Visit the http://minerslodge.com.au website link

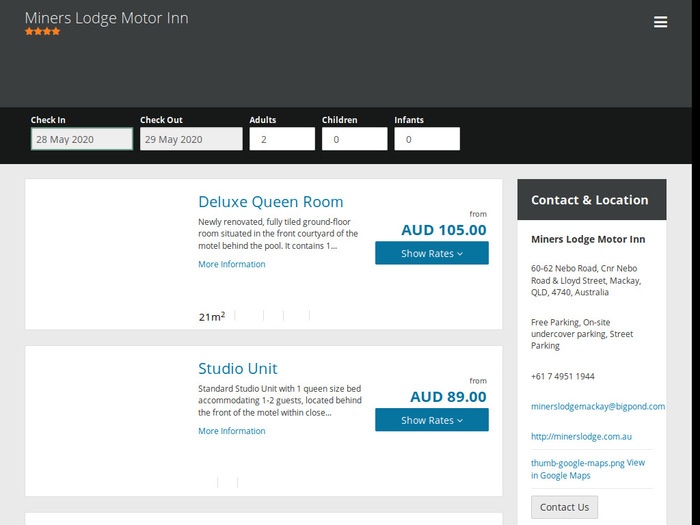click(x=581, y=437)
